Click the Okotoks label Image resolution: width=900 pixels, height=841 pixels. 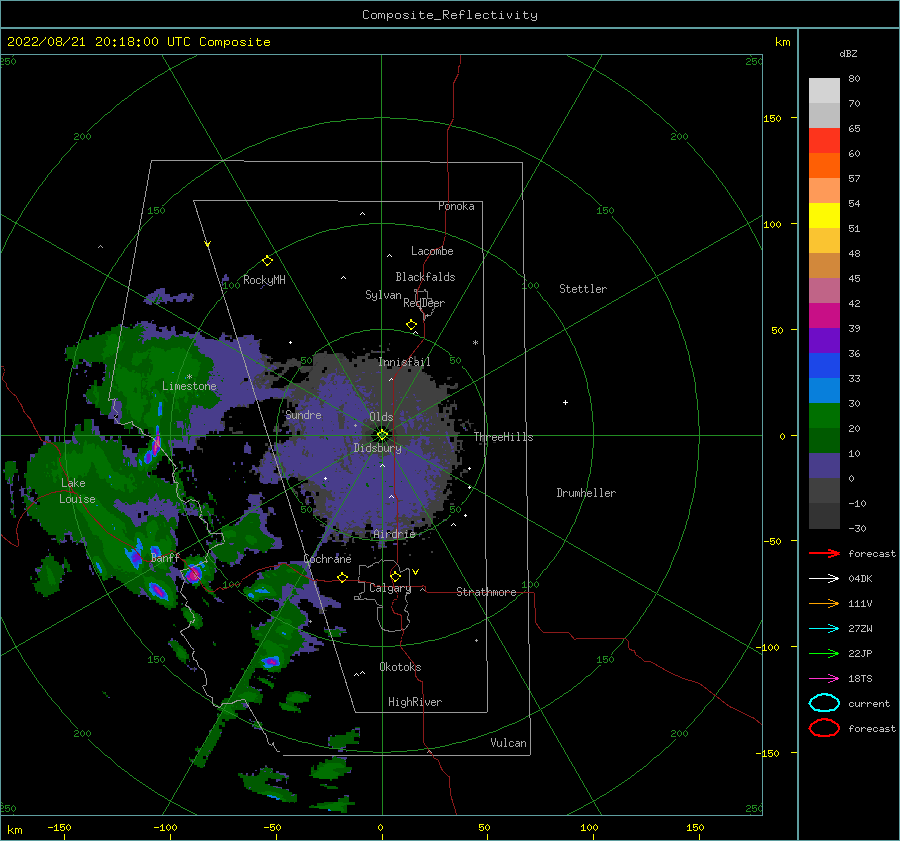(x=400, y=667)
